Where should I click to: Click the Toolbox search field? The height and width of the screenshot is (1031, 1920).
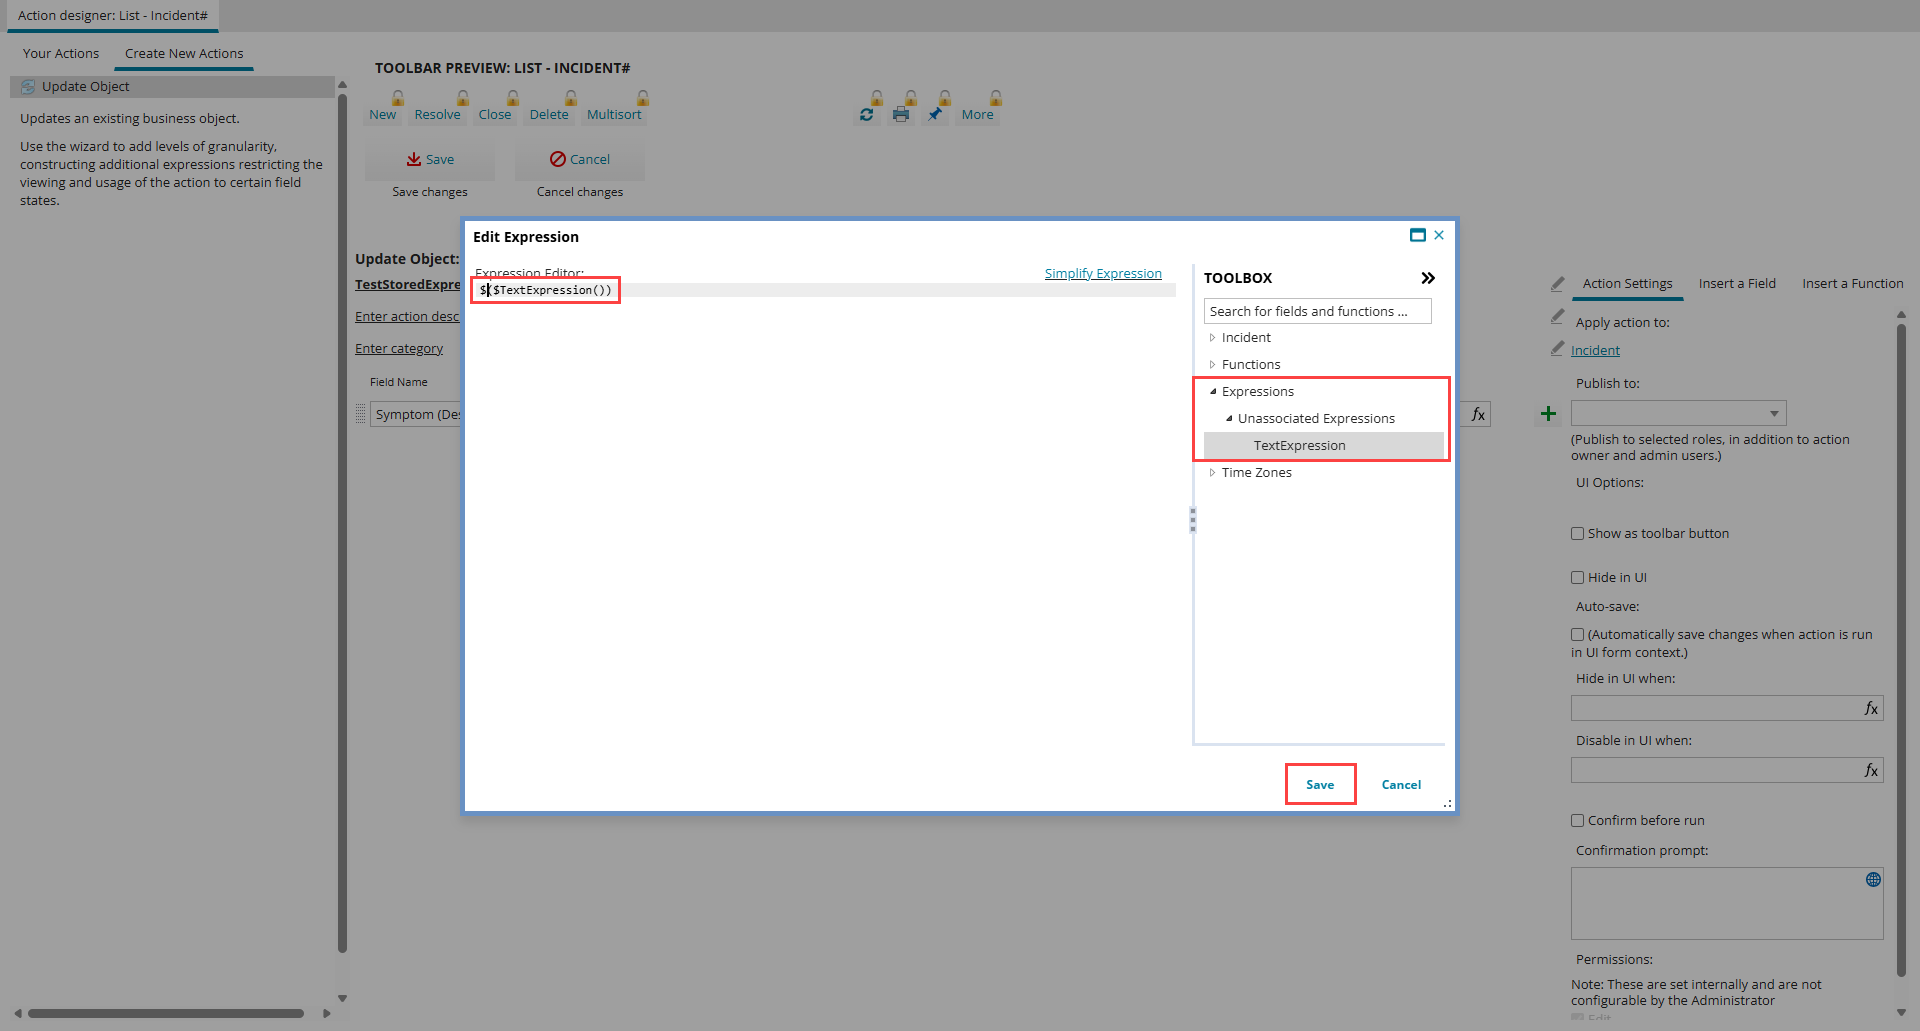pyautogui.click(x=1317, y=312)
